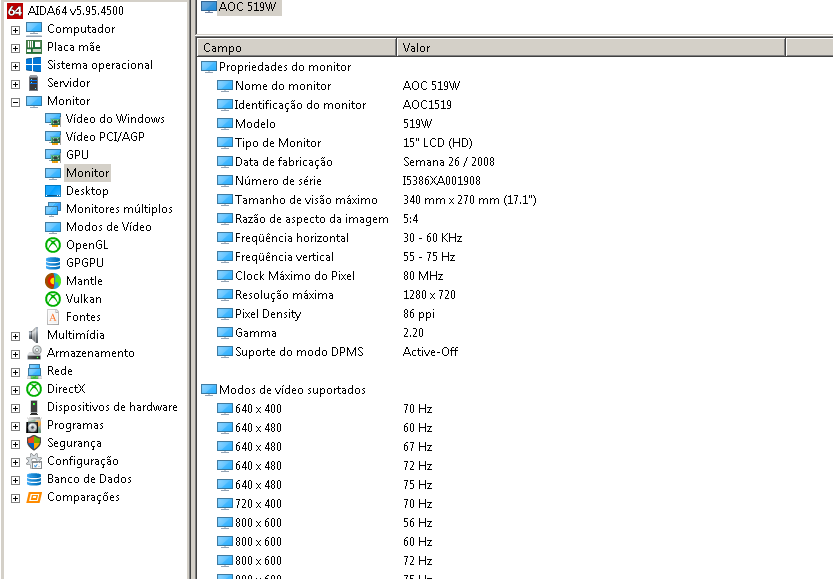Click the Segurança shield icon

(34, 443)
